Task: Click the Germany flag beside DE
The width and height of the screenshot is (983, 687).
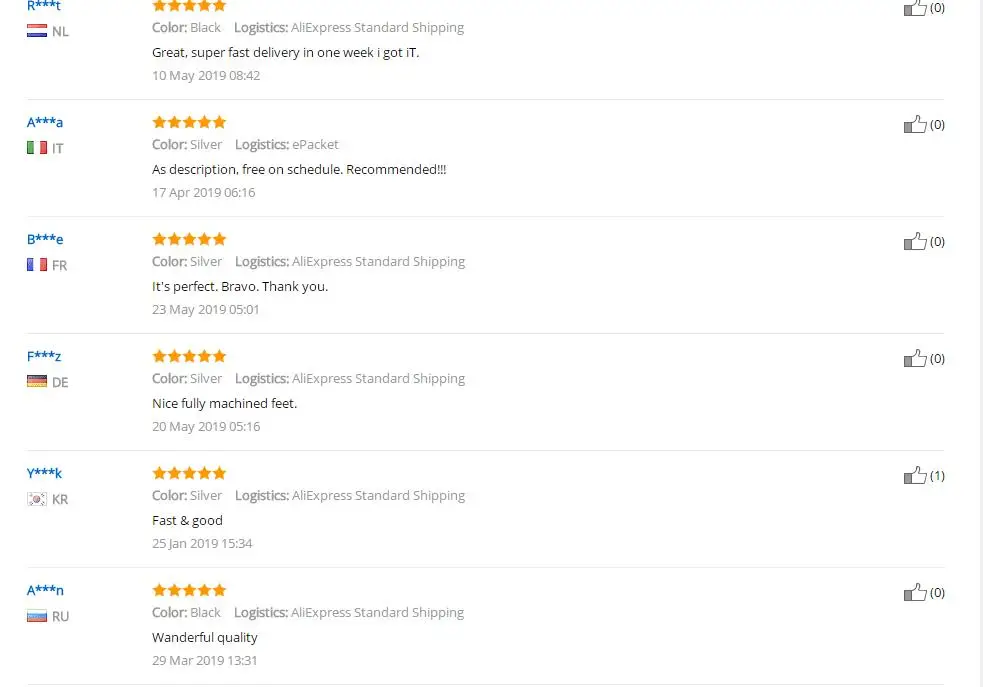Action: pos(37,382)
